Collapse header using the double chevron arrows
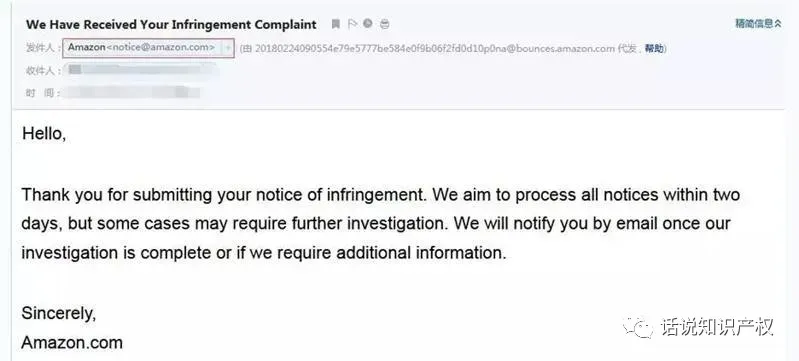 pos(778,23)
